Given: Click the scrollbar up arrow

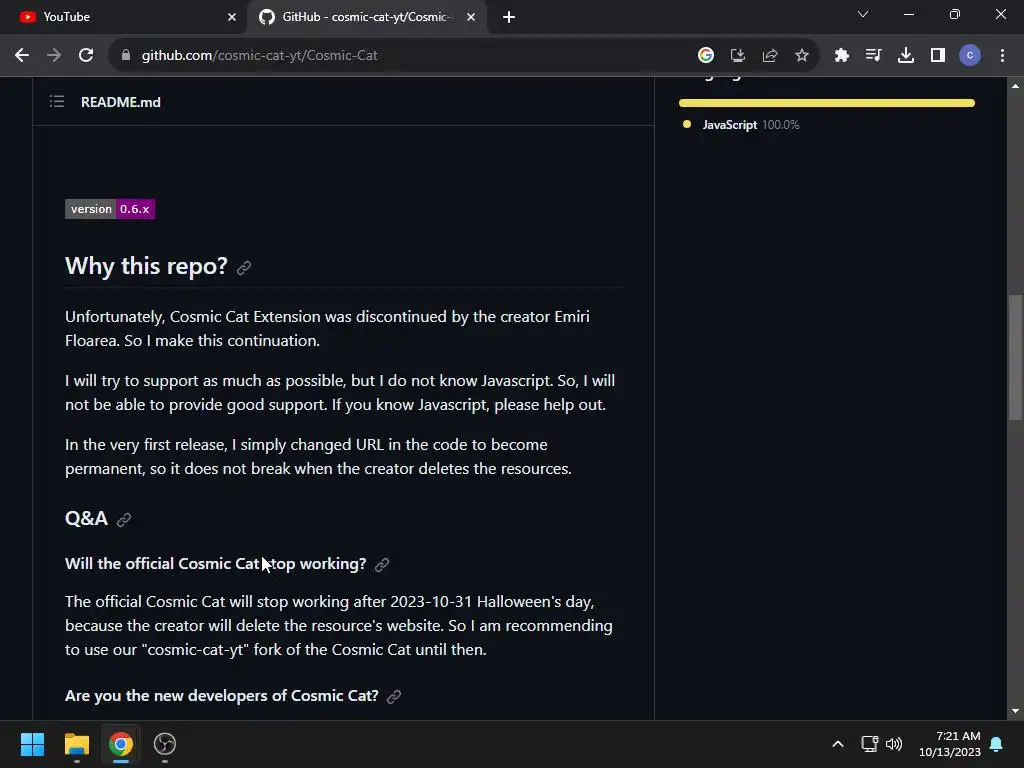Looking at the screenshot, I should pos(1015,86).
